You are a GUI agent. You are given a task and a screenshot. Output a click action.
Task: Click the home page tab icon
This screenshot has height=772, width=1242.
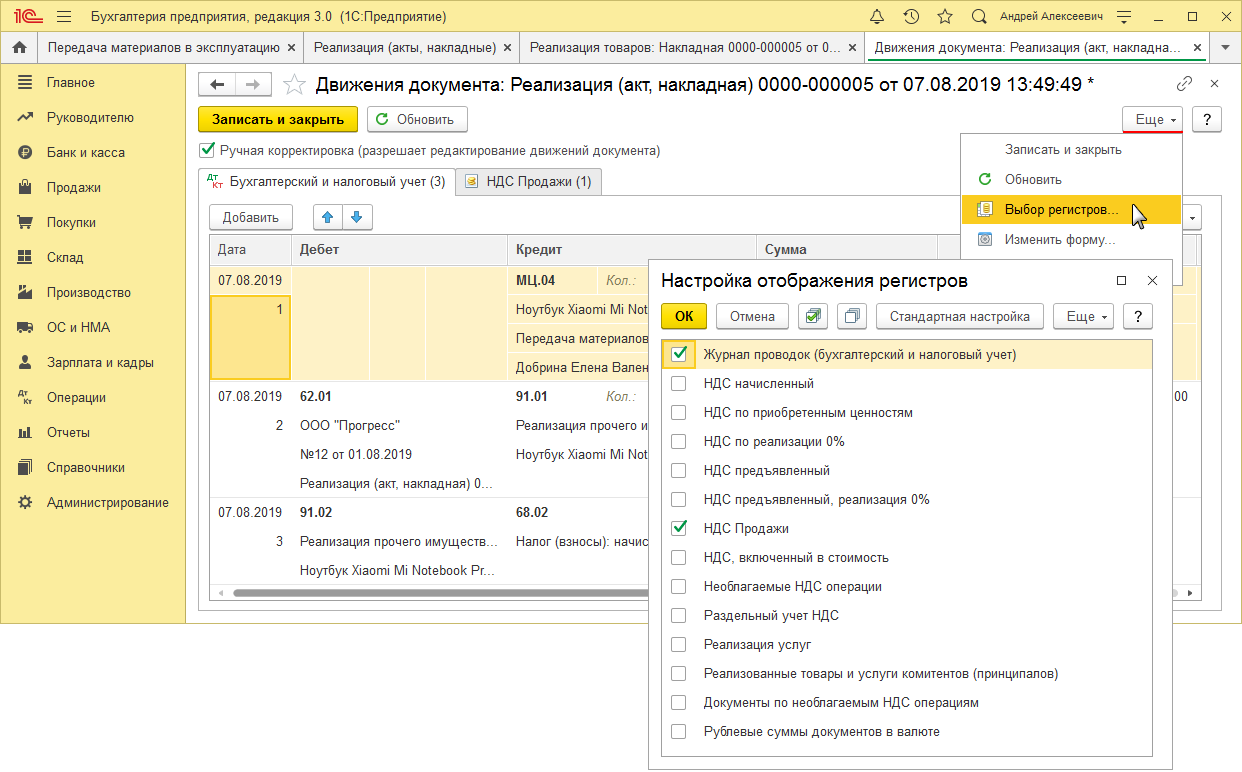[18, 47]
